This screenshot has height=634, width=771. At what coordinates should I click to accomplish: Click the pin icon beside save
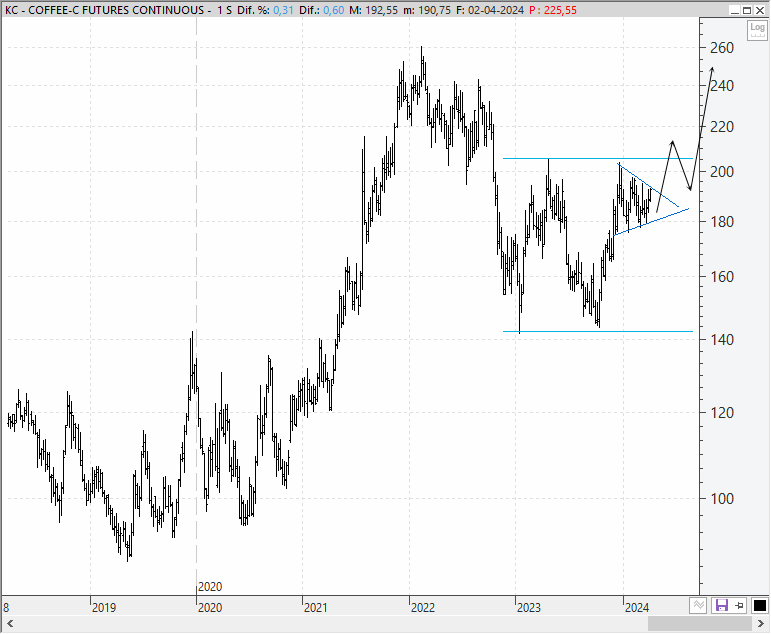(x=740, y=605)
